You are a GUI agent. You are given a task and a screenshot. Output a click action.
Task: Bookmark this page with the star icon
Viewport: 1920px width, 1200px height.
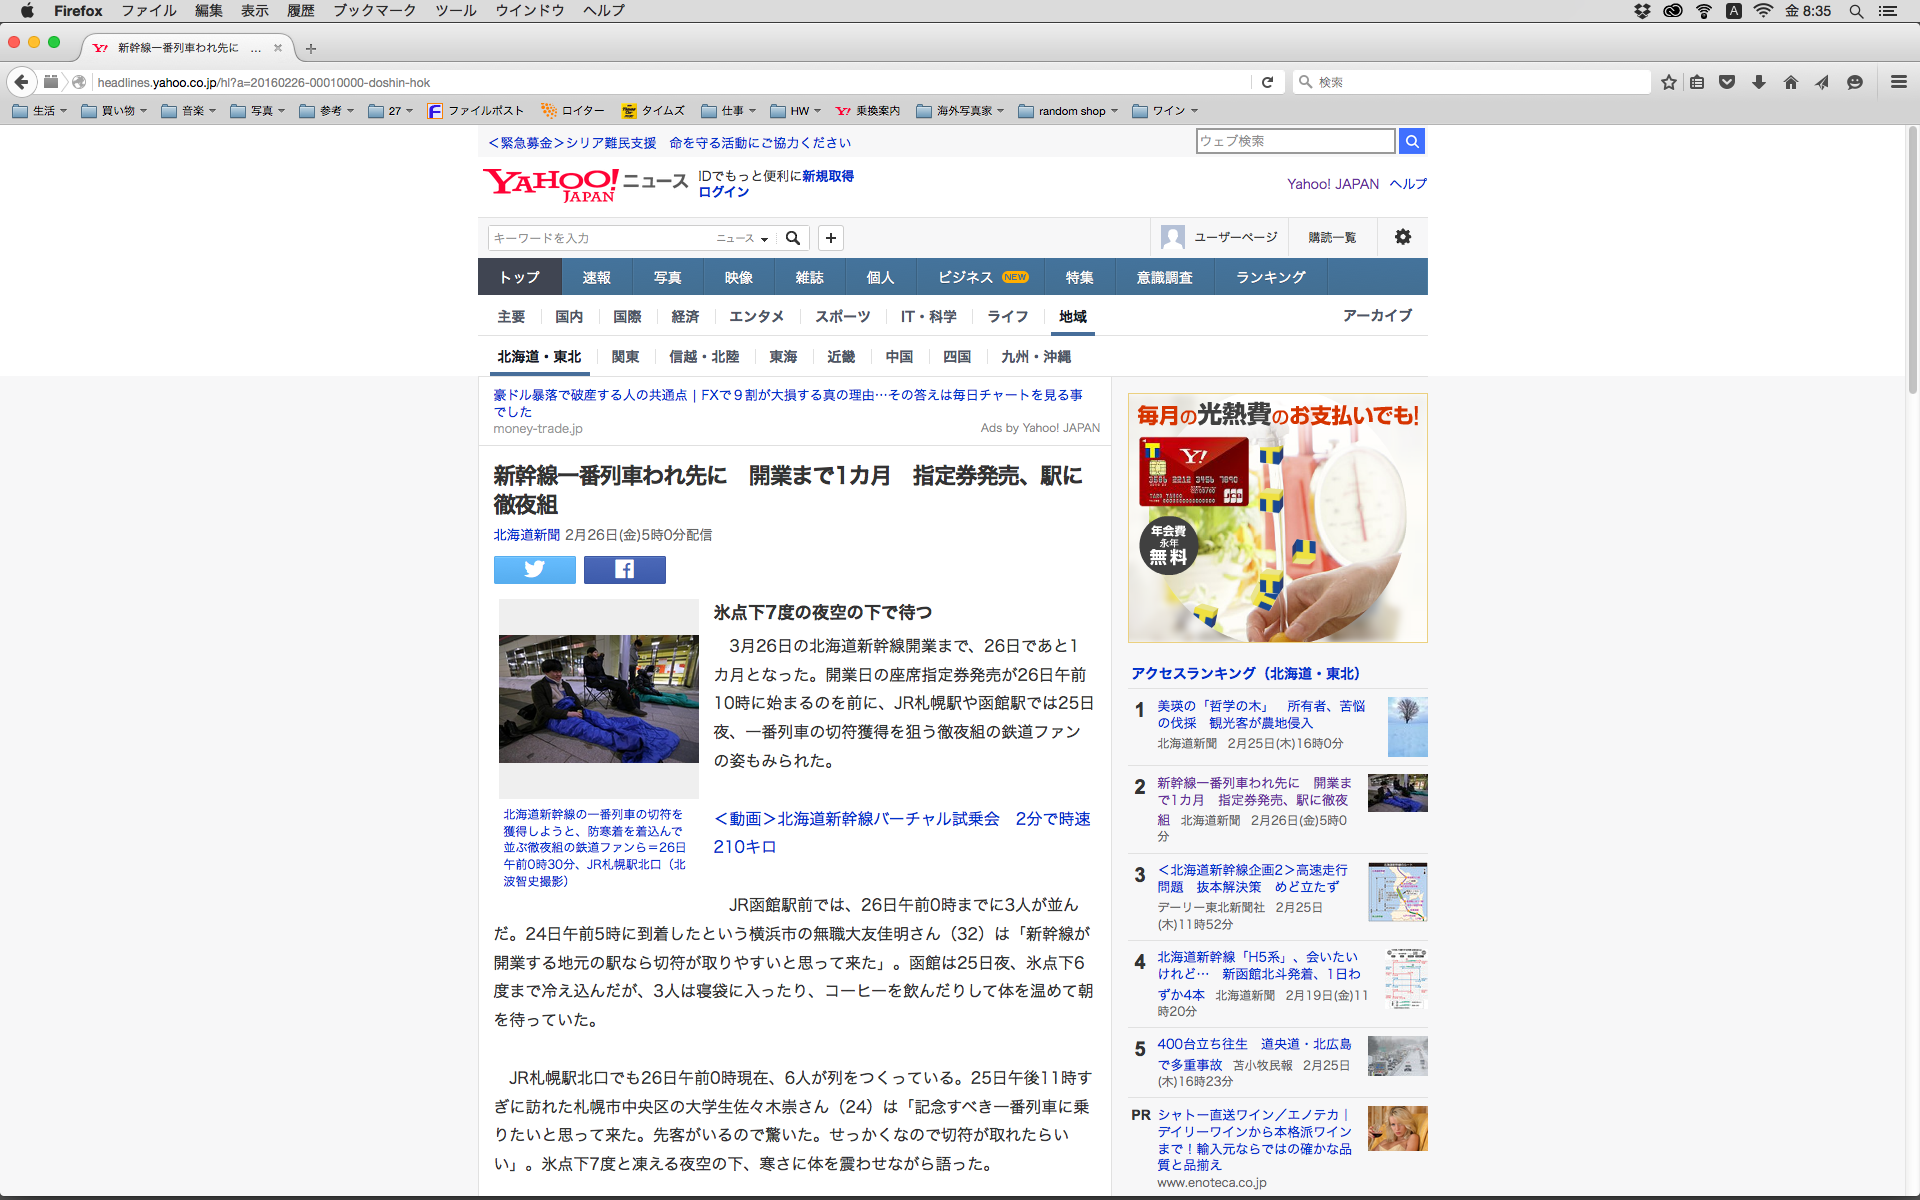[x=1668, y=82]
